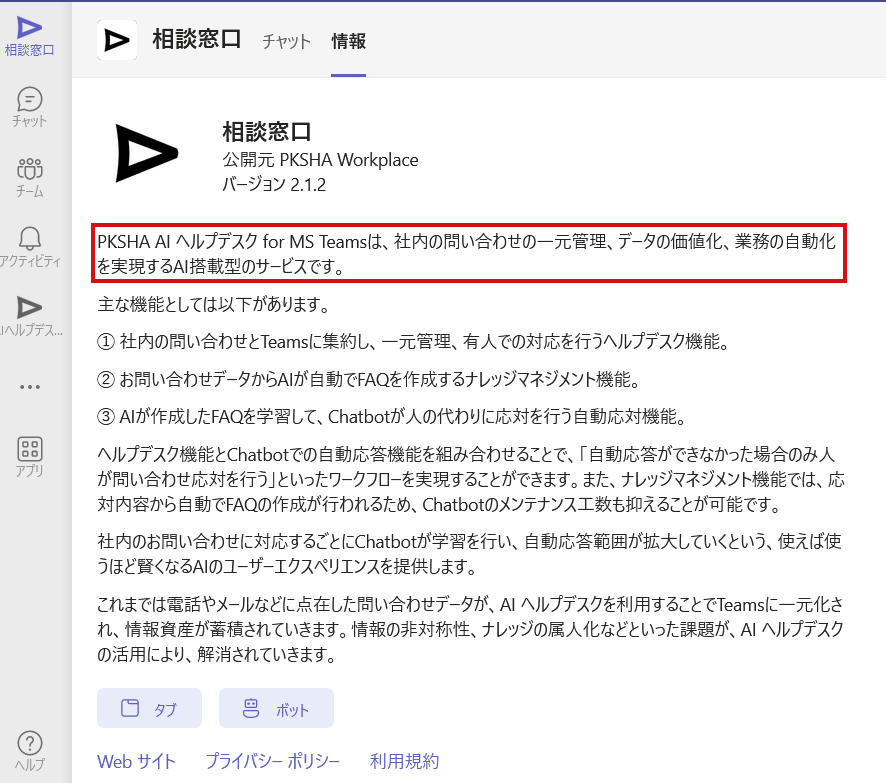Image resolution: width=886 pixels, height=783 pixels.
Task: Click バージョン 2.1.2 text
Action: point(274,185)
